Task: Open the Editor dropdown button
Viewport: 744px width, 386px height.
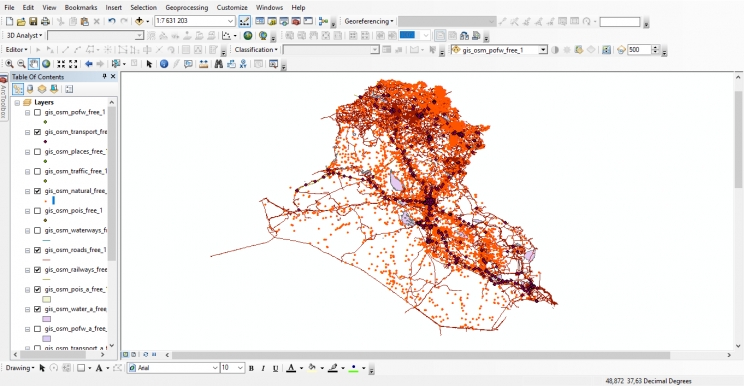Action: tap(16, 49)
